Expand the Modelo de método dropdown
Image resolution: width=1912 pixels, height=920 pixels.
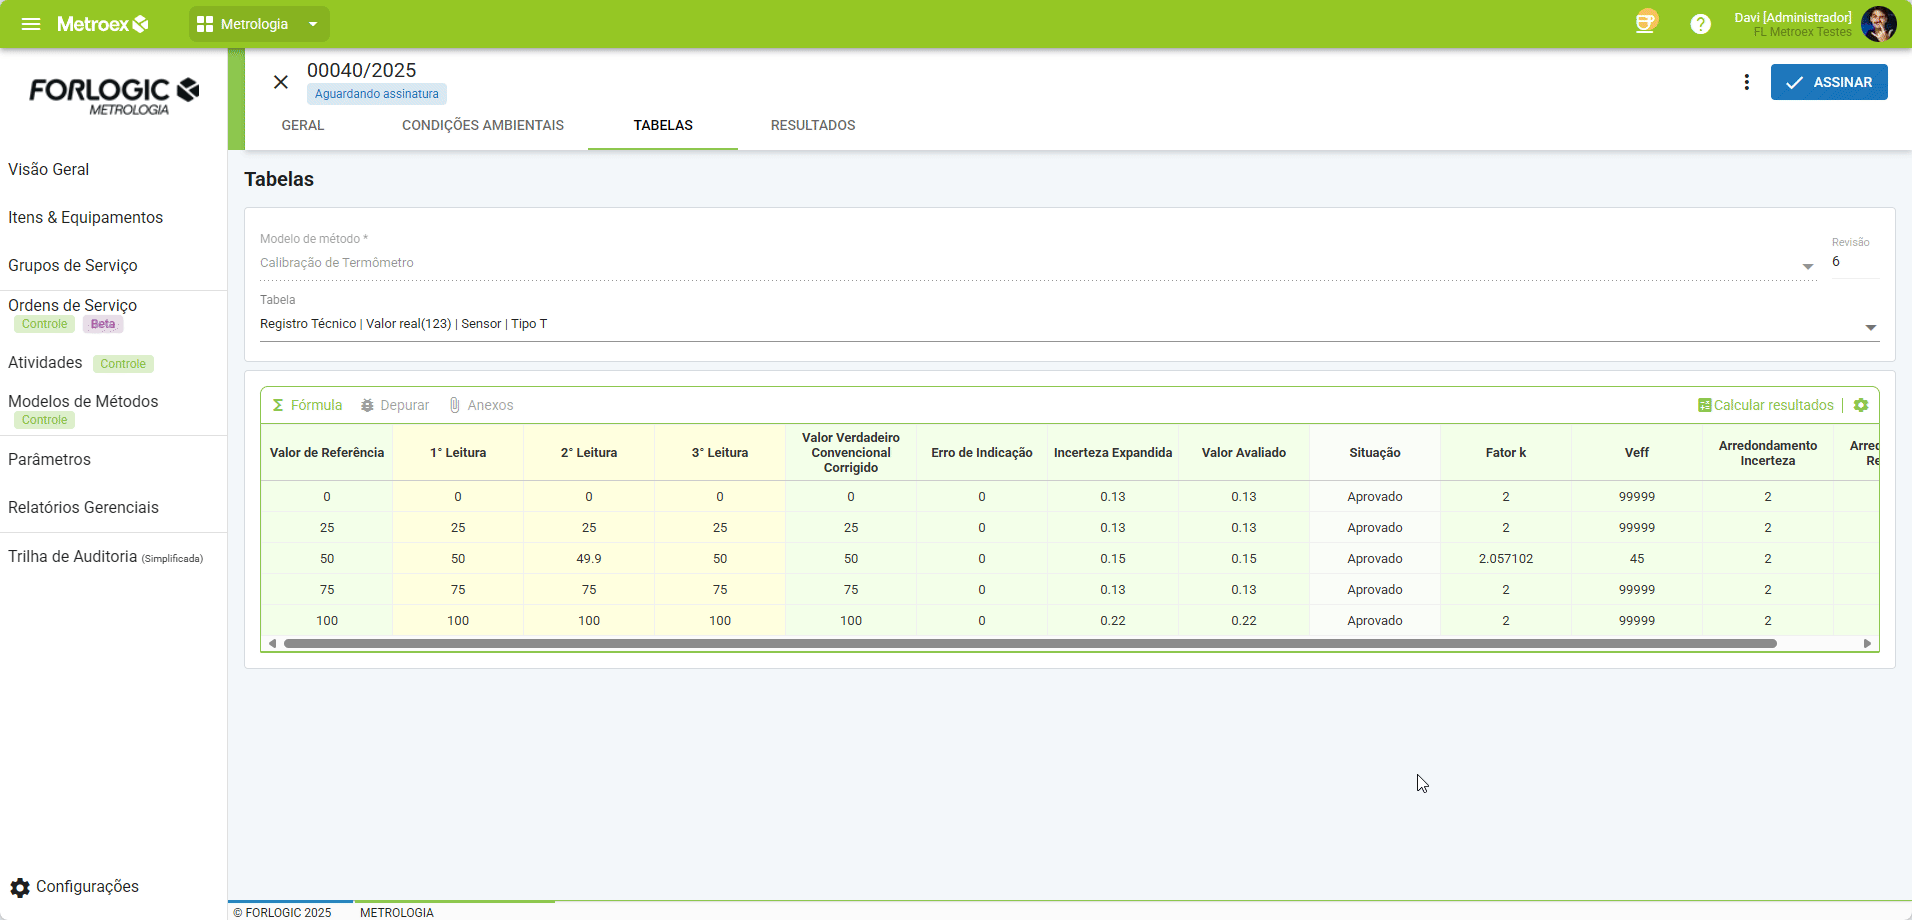1807,266
